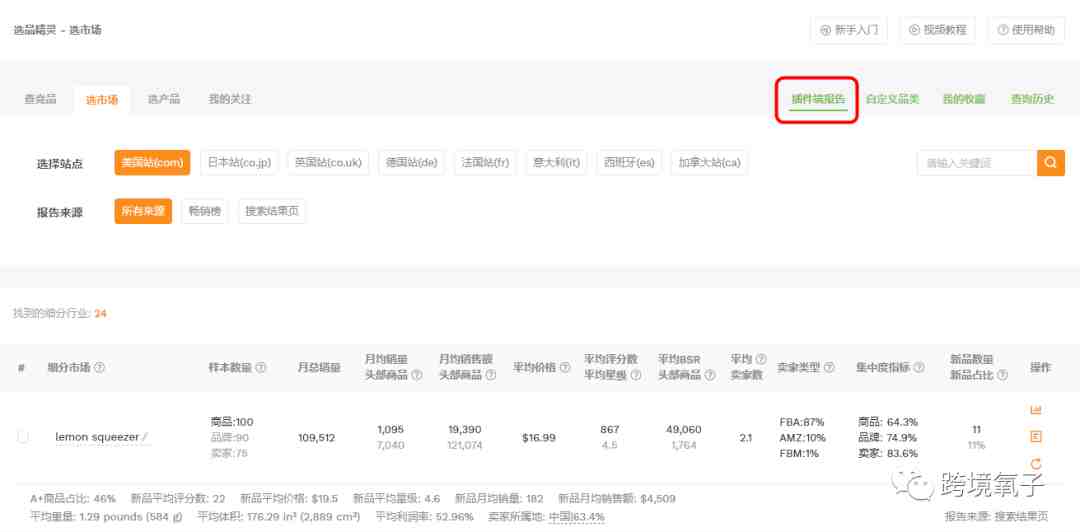The height and width of the screenshot is (532, 1080).
Task: Choose 搜索结果页 report source
Action: pyautogui.click(x=272, y=212)
